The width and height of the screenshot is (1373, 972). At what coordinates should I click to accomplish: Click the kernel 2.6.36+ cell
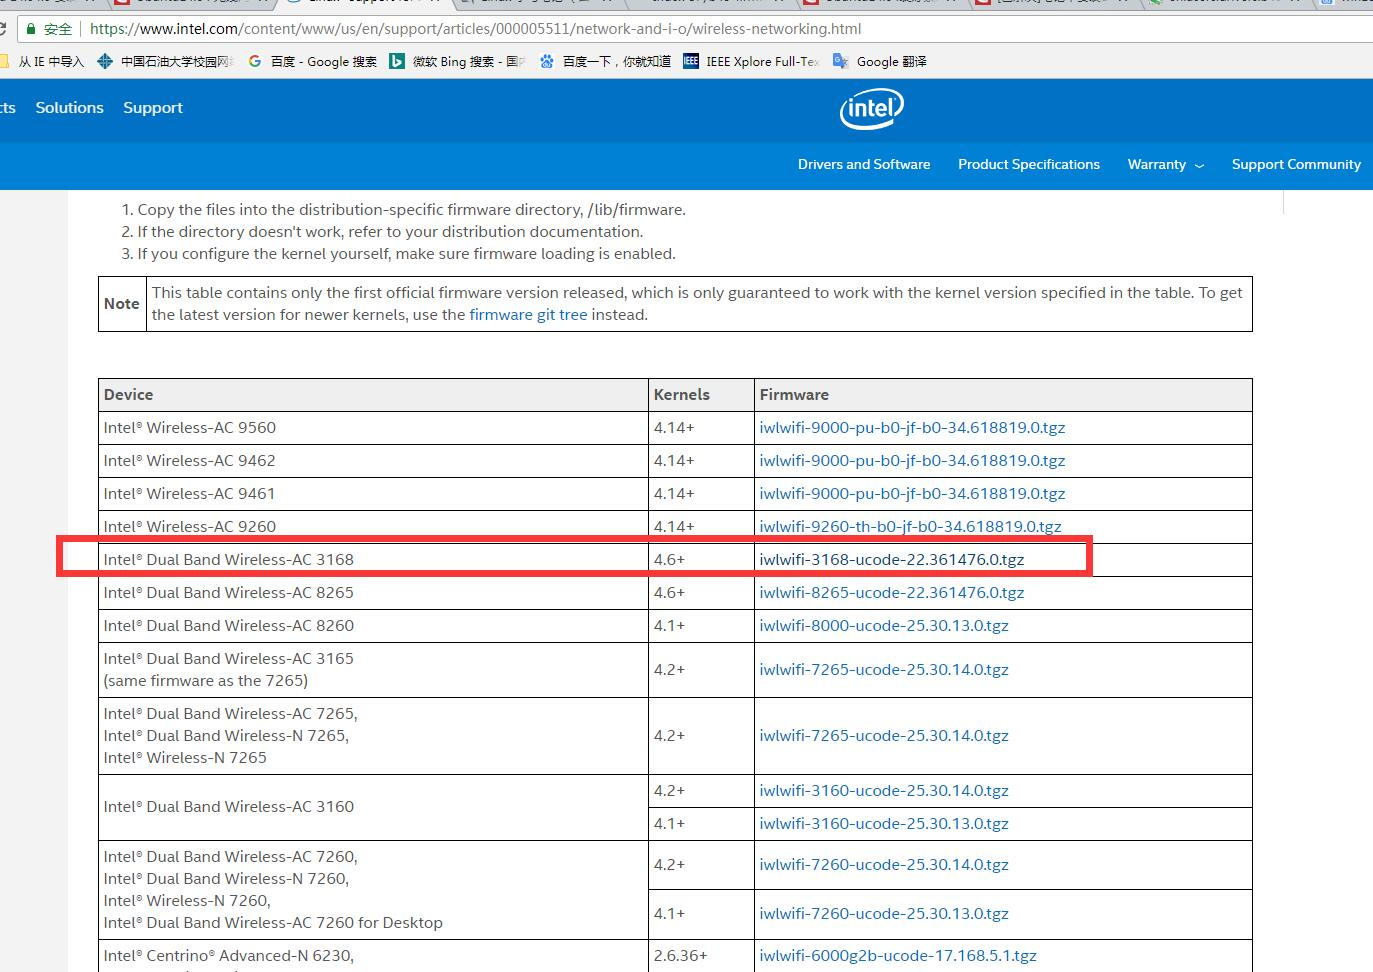701,955
